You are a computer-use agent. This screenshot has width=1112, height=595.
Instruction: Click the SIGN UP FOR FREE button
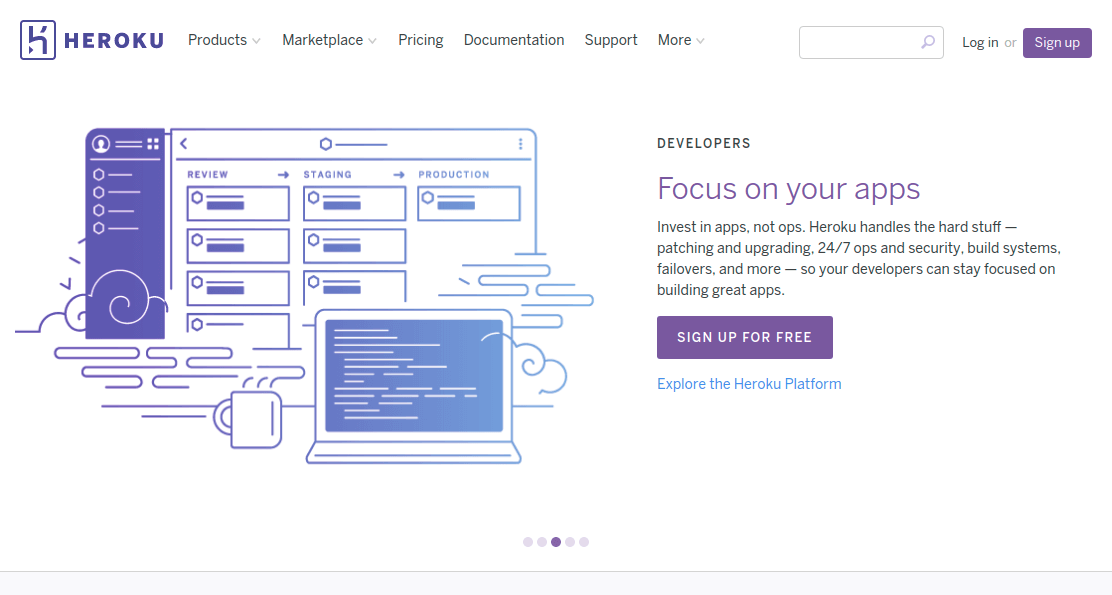(744, 337)
